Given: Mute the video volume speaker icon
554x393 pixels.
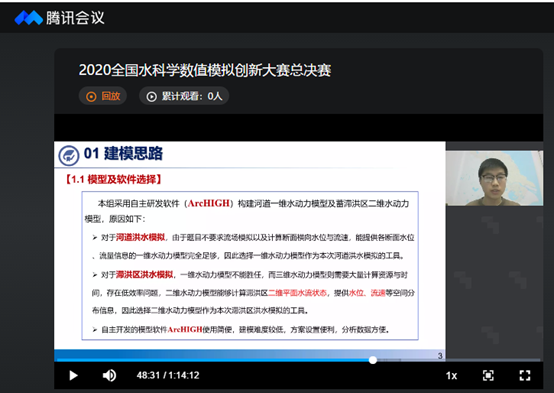Looking at the screenshot, I should coord(109,375).
